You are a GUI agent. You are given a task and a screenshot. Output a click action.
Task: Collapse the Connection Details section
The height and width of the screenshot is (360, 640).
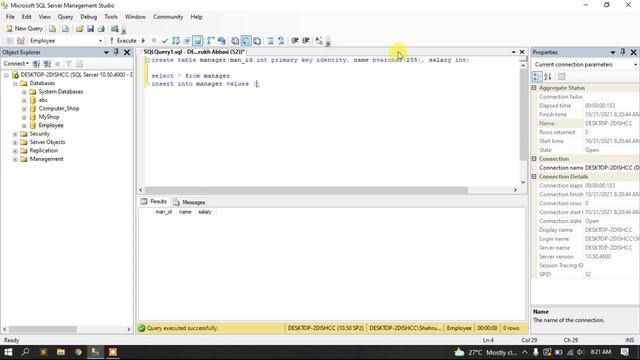(534, 176)
